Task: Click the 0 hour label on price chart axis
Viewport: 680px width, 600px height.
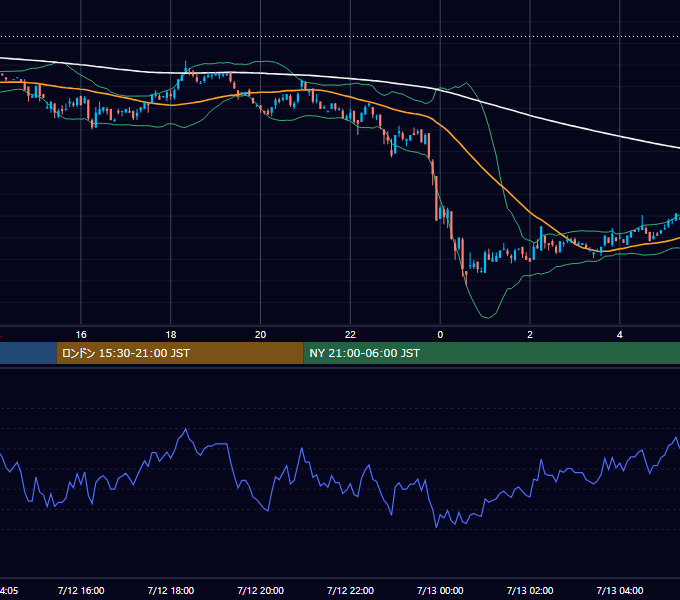Action: point(440,335)
